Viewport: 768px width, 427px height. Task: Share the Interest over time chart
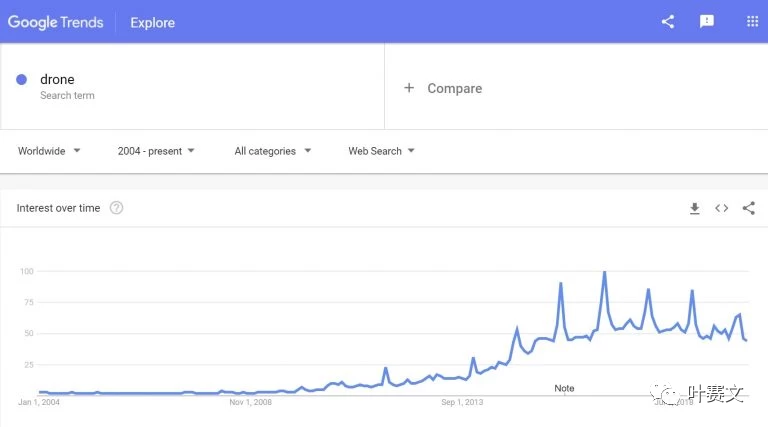[748, 208]
